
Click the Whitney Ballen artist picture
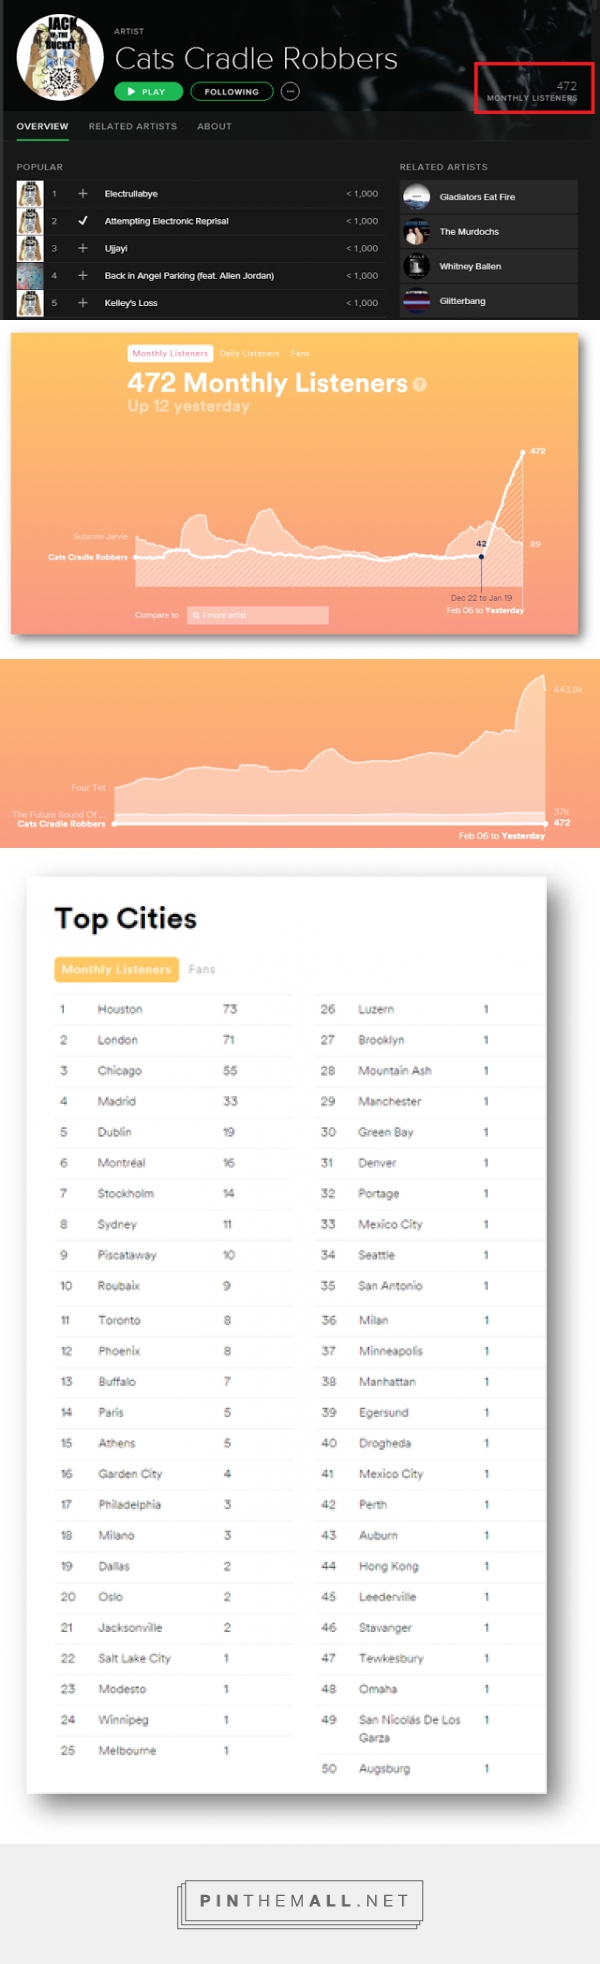[416, 266]
